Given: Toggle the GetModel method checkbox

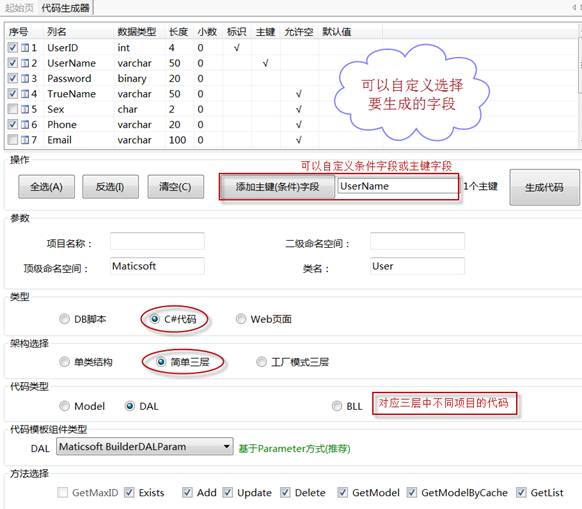Looking at the screenshot, I should coord(342,492).
